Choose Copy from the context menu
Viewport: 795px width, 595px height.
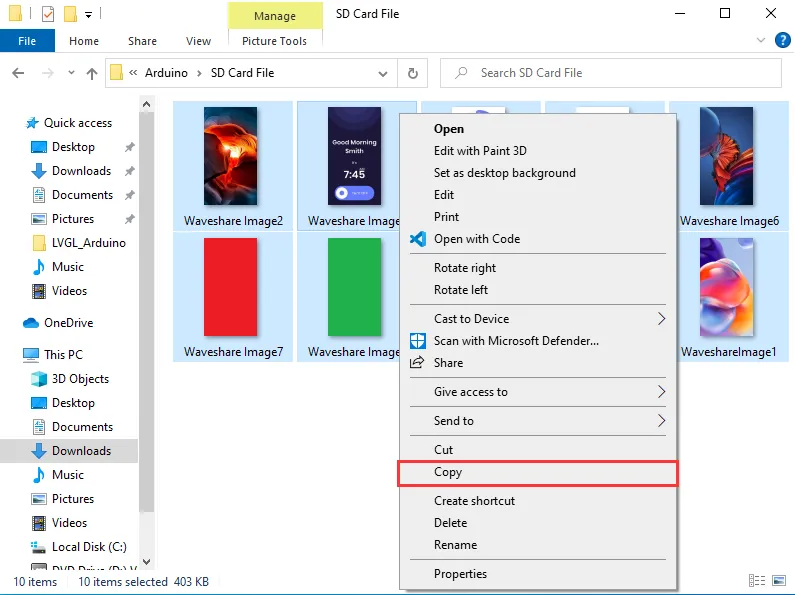click(x=448, y=472)
